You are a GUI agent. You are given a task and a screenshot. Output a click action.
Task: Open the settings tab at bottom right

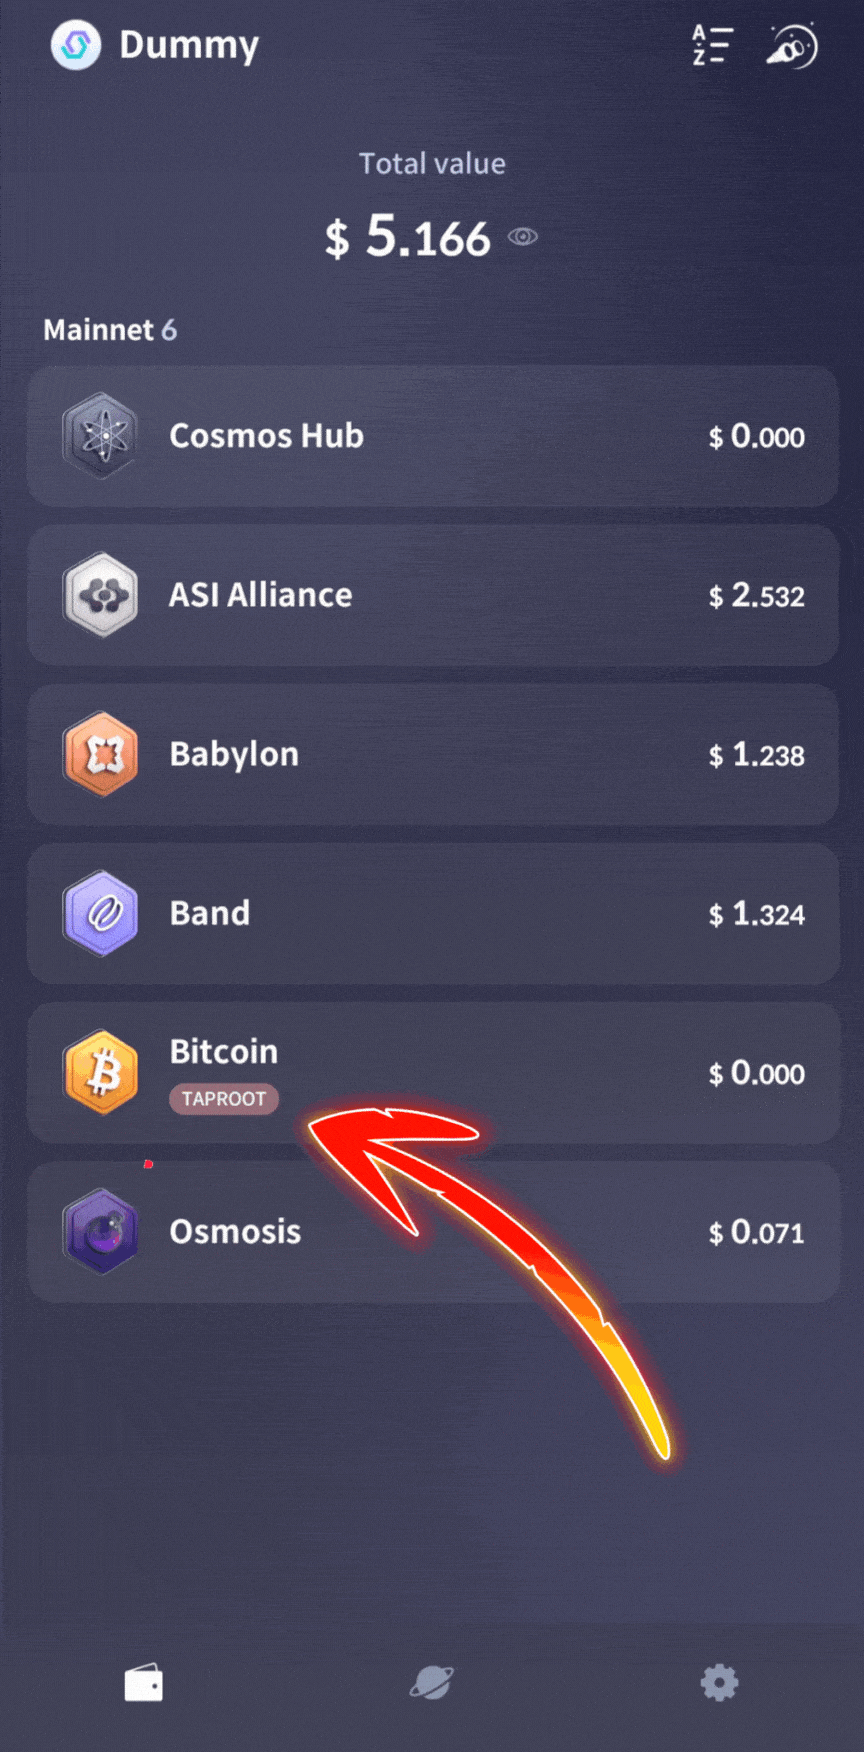pyautogui.click(x=719, y=1683)
